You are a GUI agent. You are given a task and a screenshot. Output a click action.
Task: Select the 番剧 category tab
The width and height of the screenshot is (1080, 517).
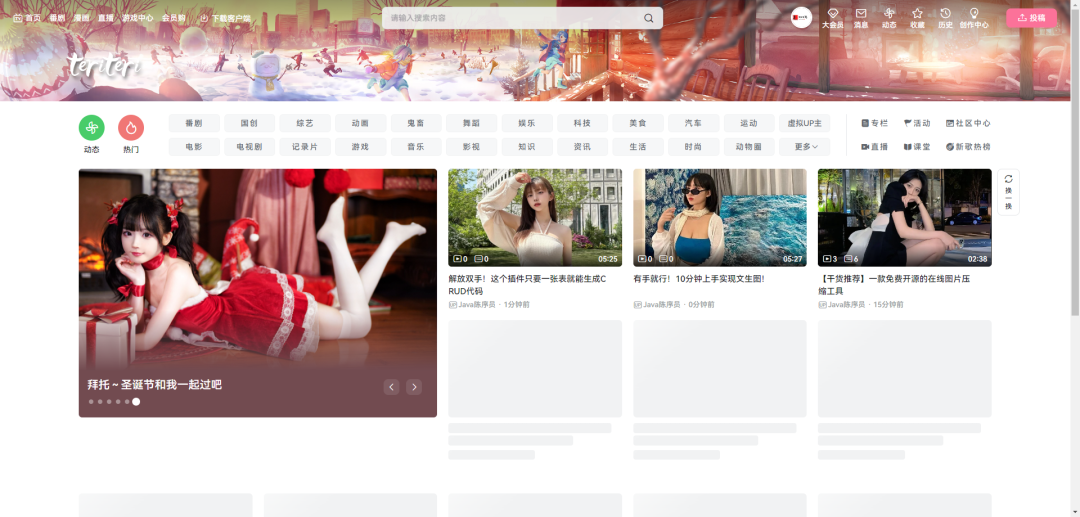coord(194,124)
